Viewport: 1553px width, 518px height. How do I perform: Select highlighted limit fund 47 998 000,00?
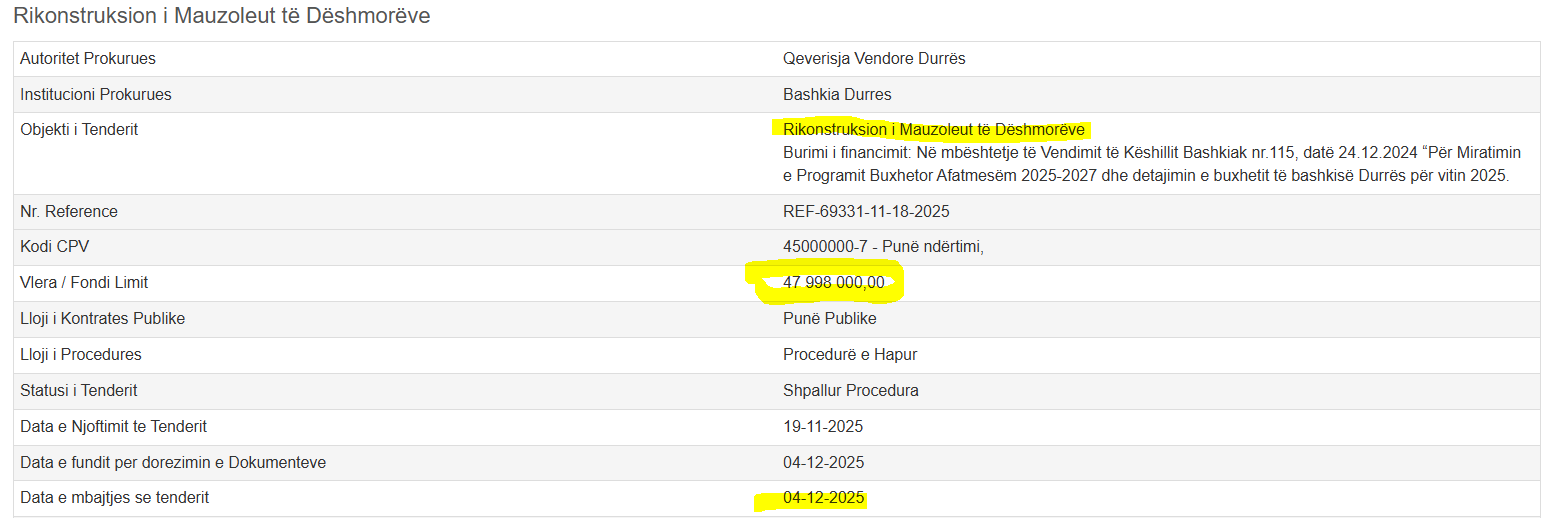click(833, 283)
